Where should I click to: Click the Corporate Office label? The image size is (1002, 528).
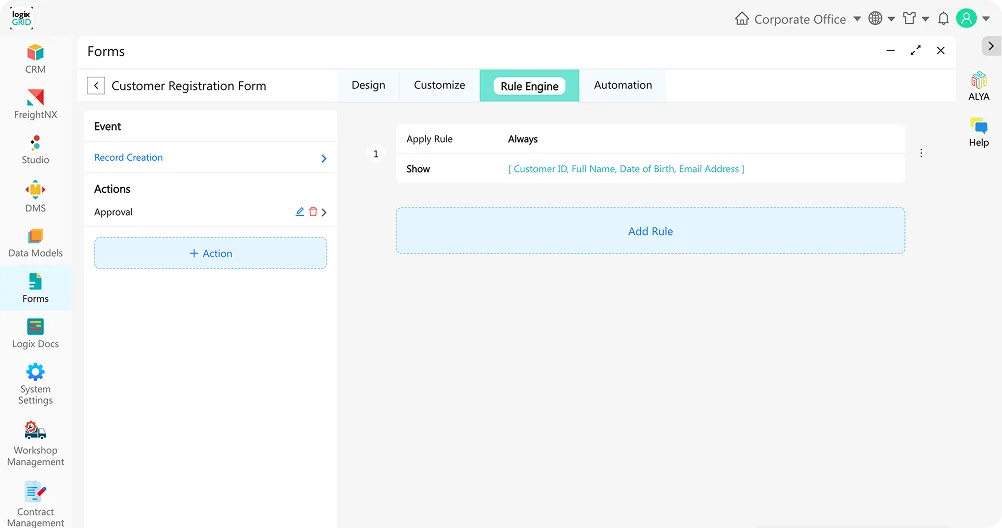[x=800, y=19]
